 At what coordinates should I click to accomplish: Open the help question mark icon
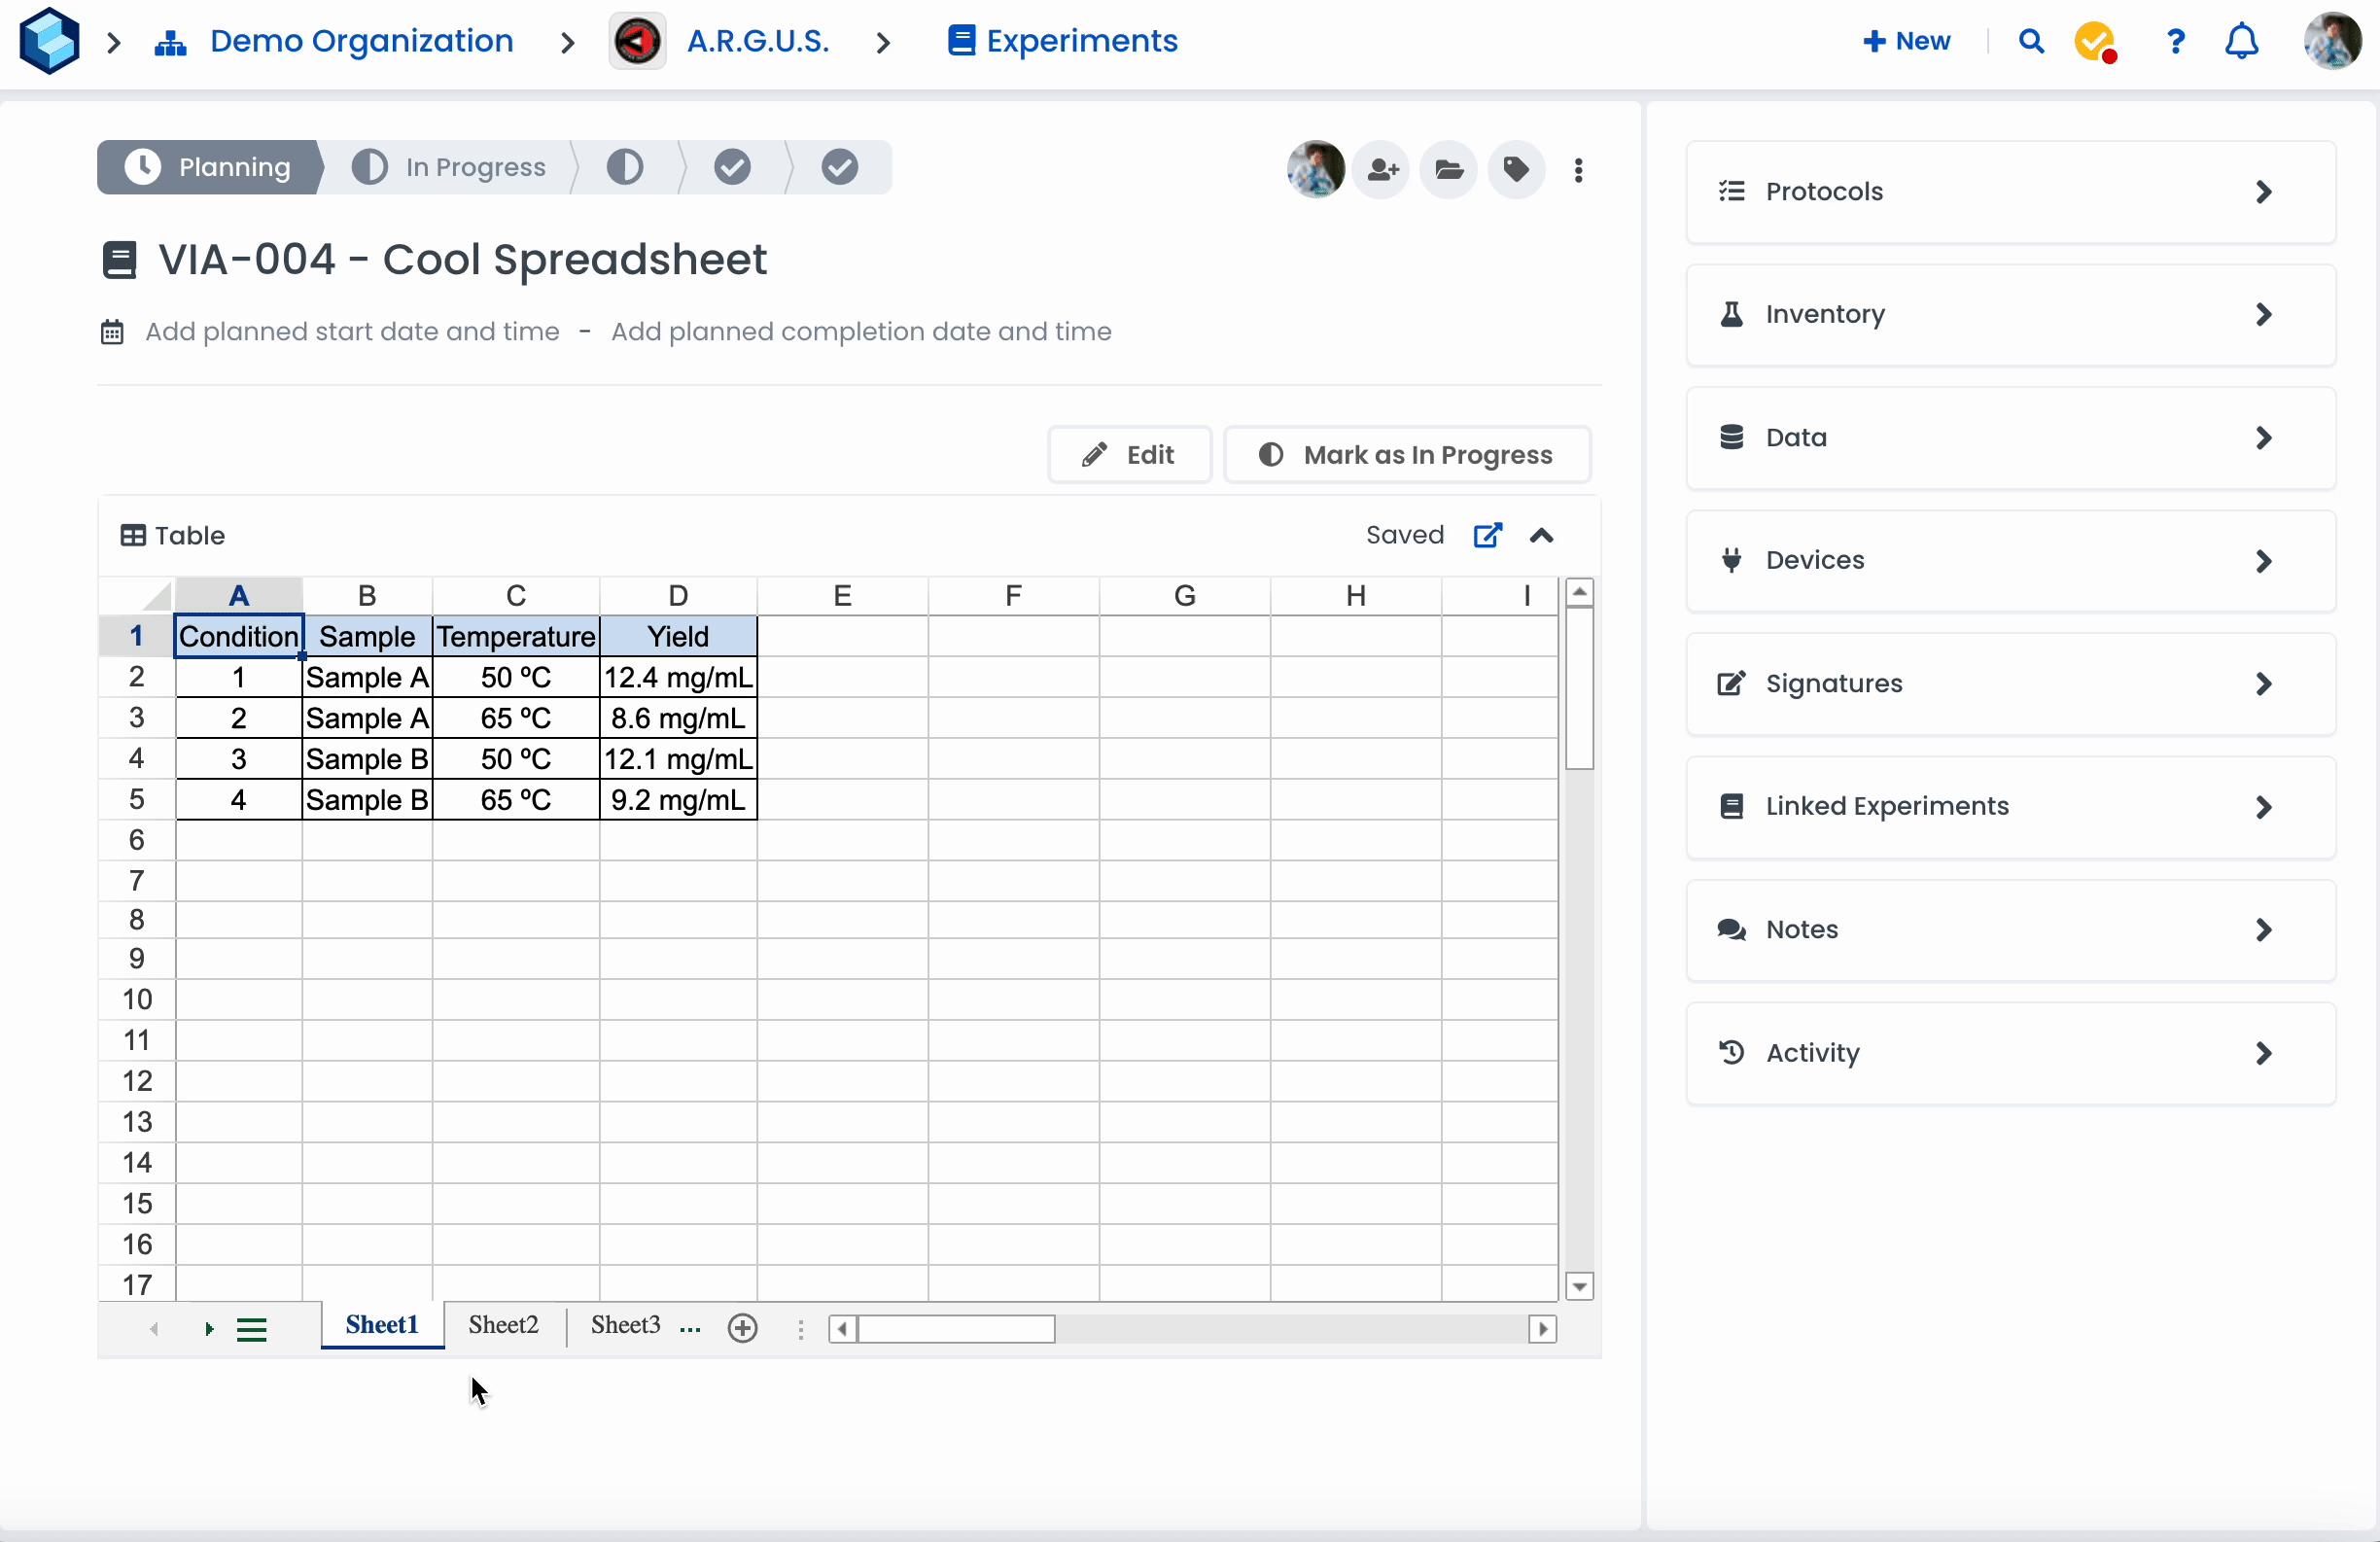click(2175, 42)
